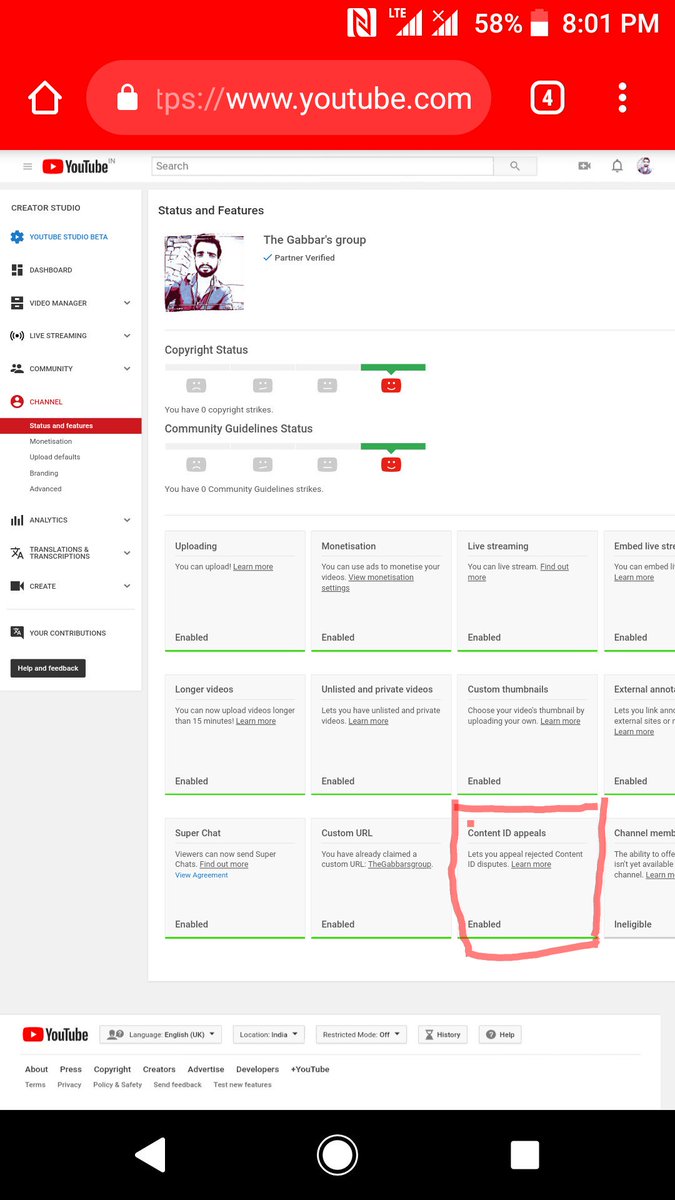
Task: Click the YouTube logo in the header
Action: 77,167
